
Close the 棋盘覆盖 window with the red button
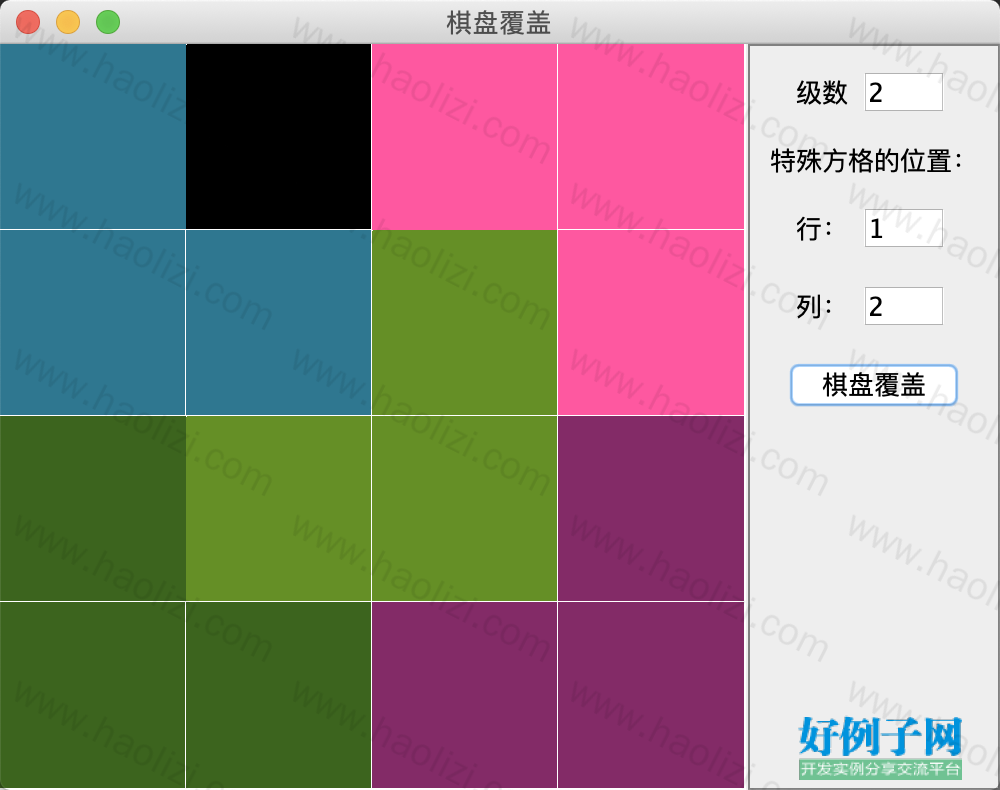pos(28,22)
